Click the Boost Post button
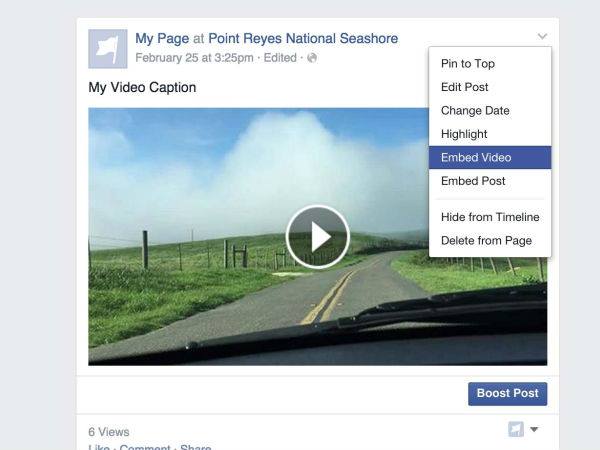 (x=507, y=393)
